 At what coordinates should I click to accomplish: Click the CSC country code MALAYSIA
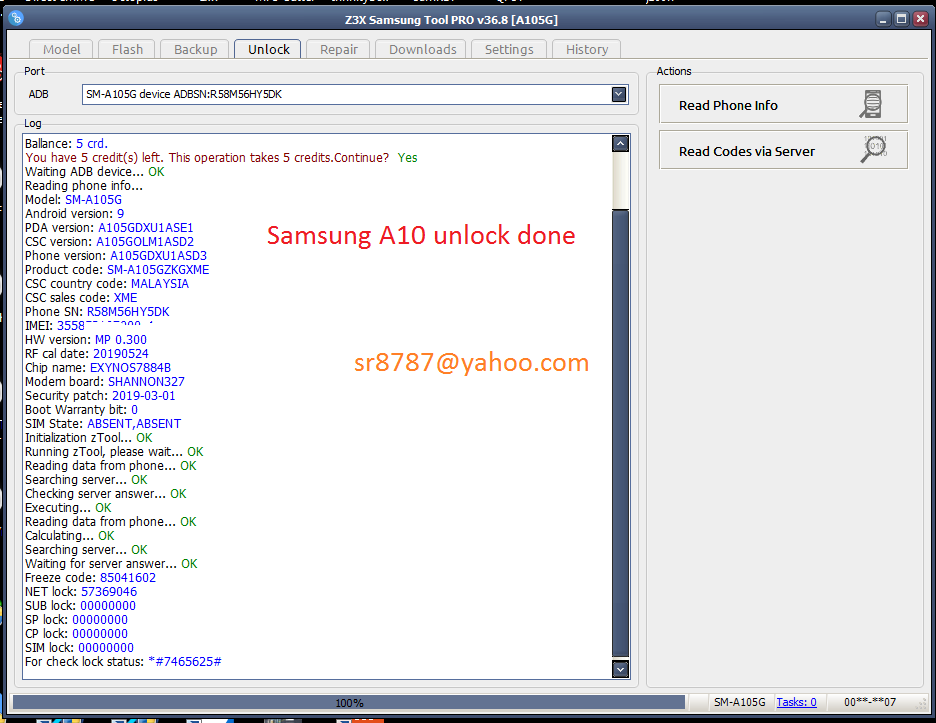(x=160, y=284)
